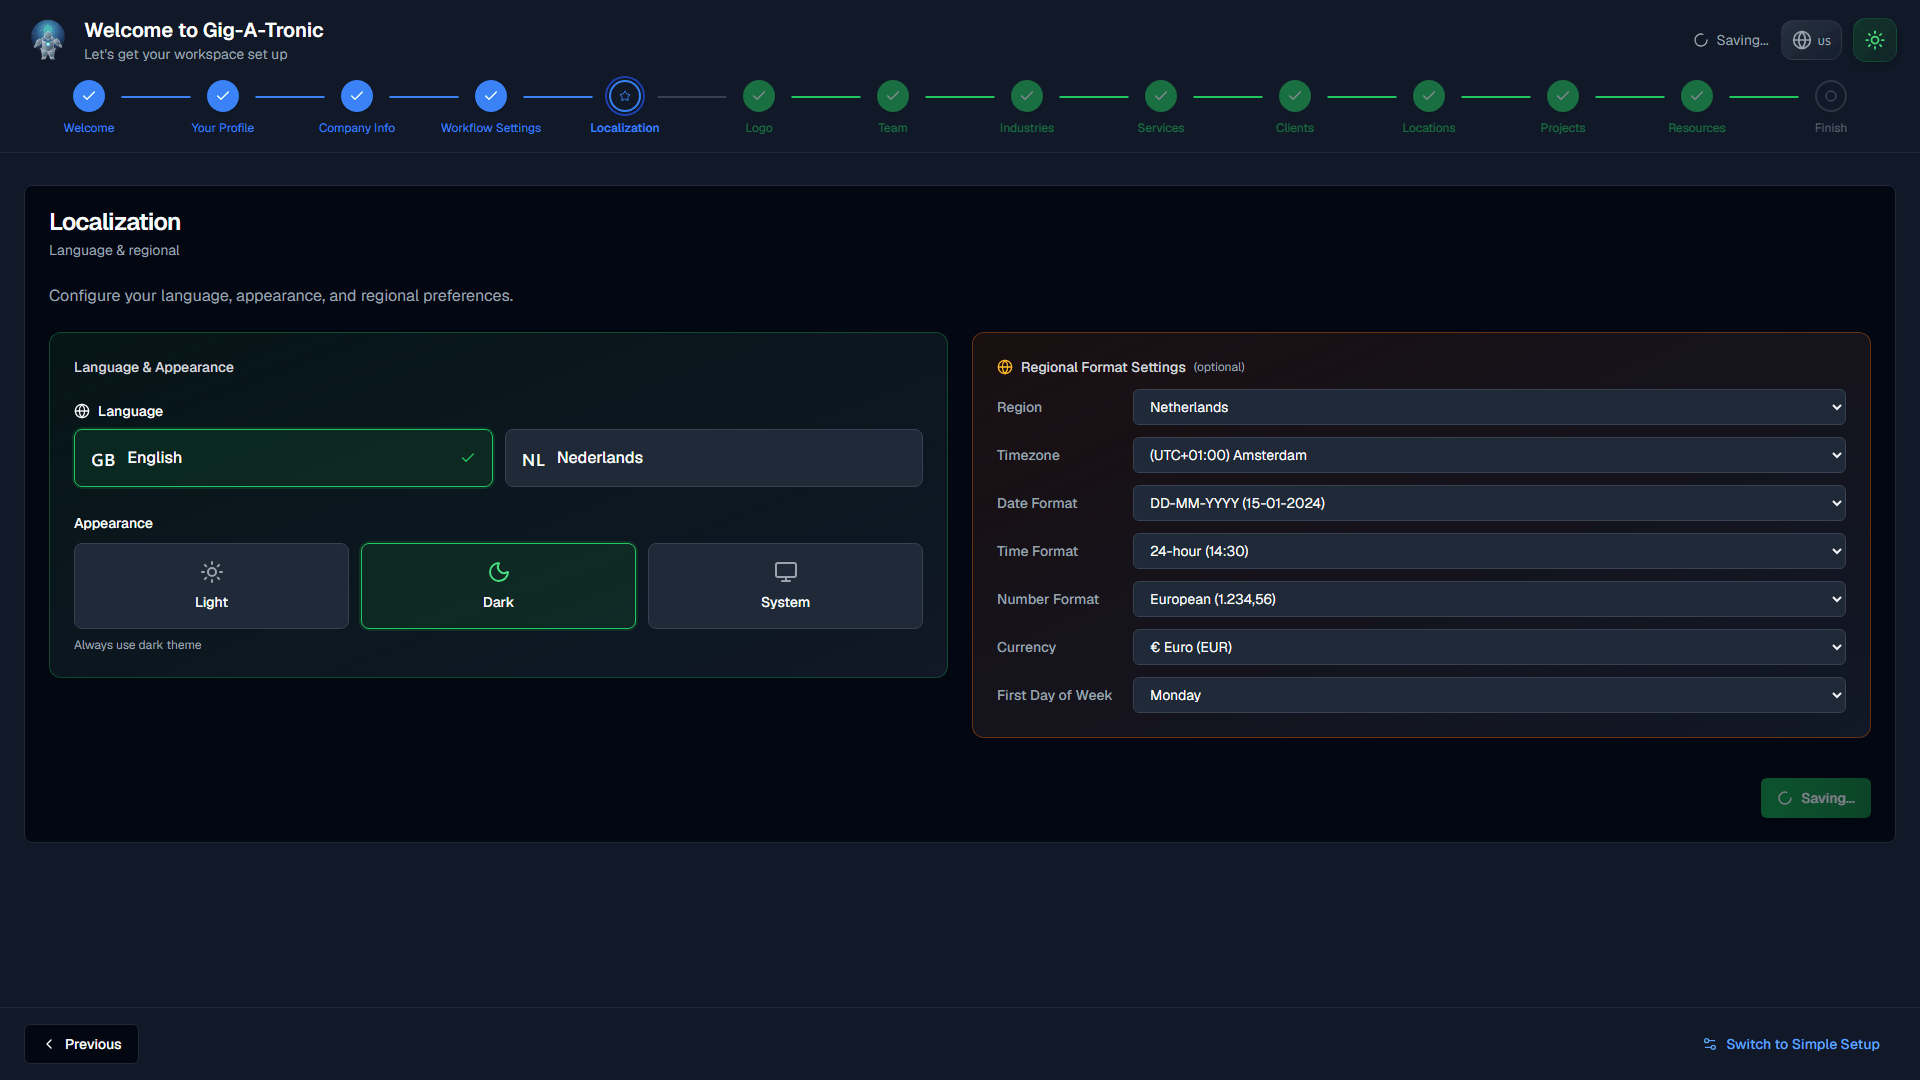The image size is (1920, 1080).
Task: Open the Workflow Settings step label
Action: [x=491, y=128]
